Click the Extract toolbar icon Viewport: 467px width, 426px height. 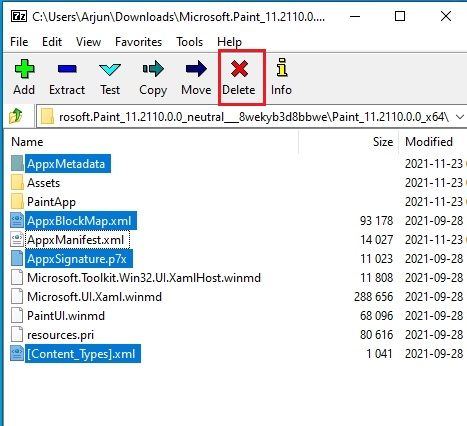(x=67, y=69)
